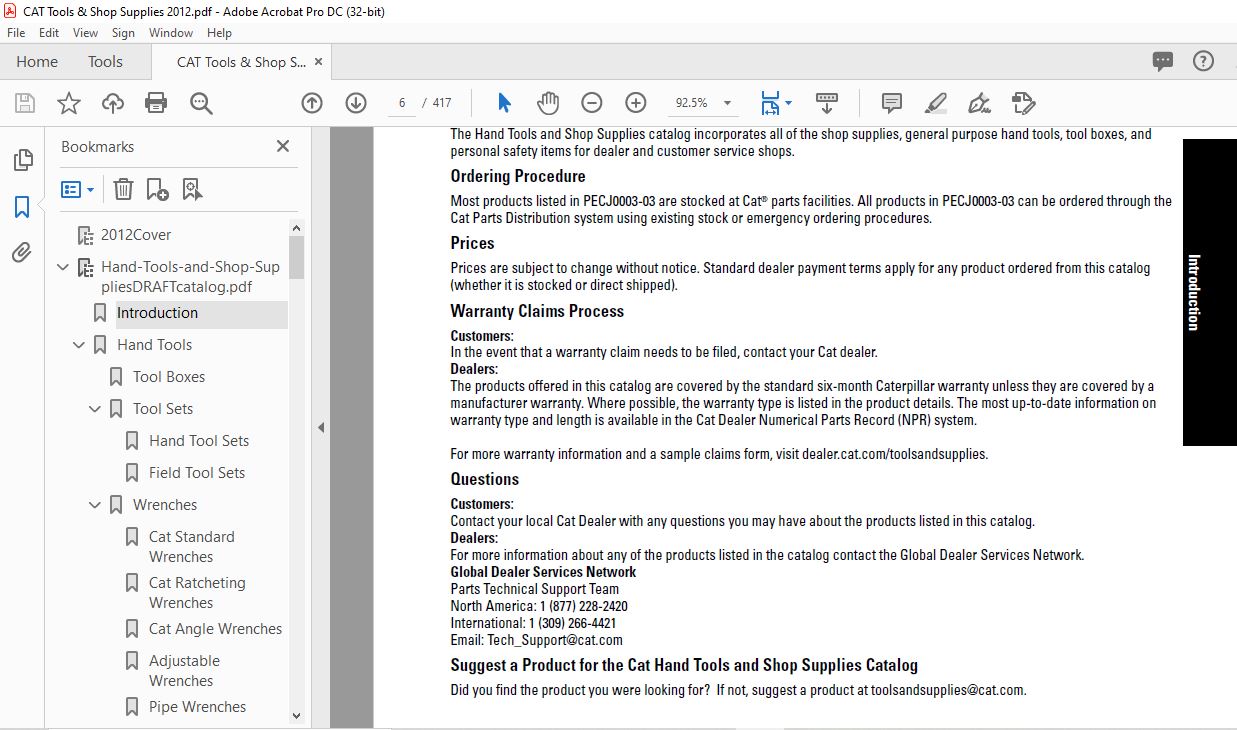The image size is (1237, 730).
Task: Open the Cat Standard Wrenches bookmark
Action: point(192,547)
